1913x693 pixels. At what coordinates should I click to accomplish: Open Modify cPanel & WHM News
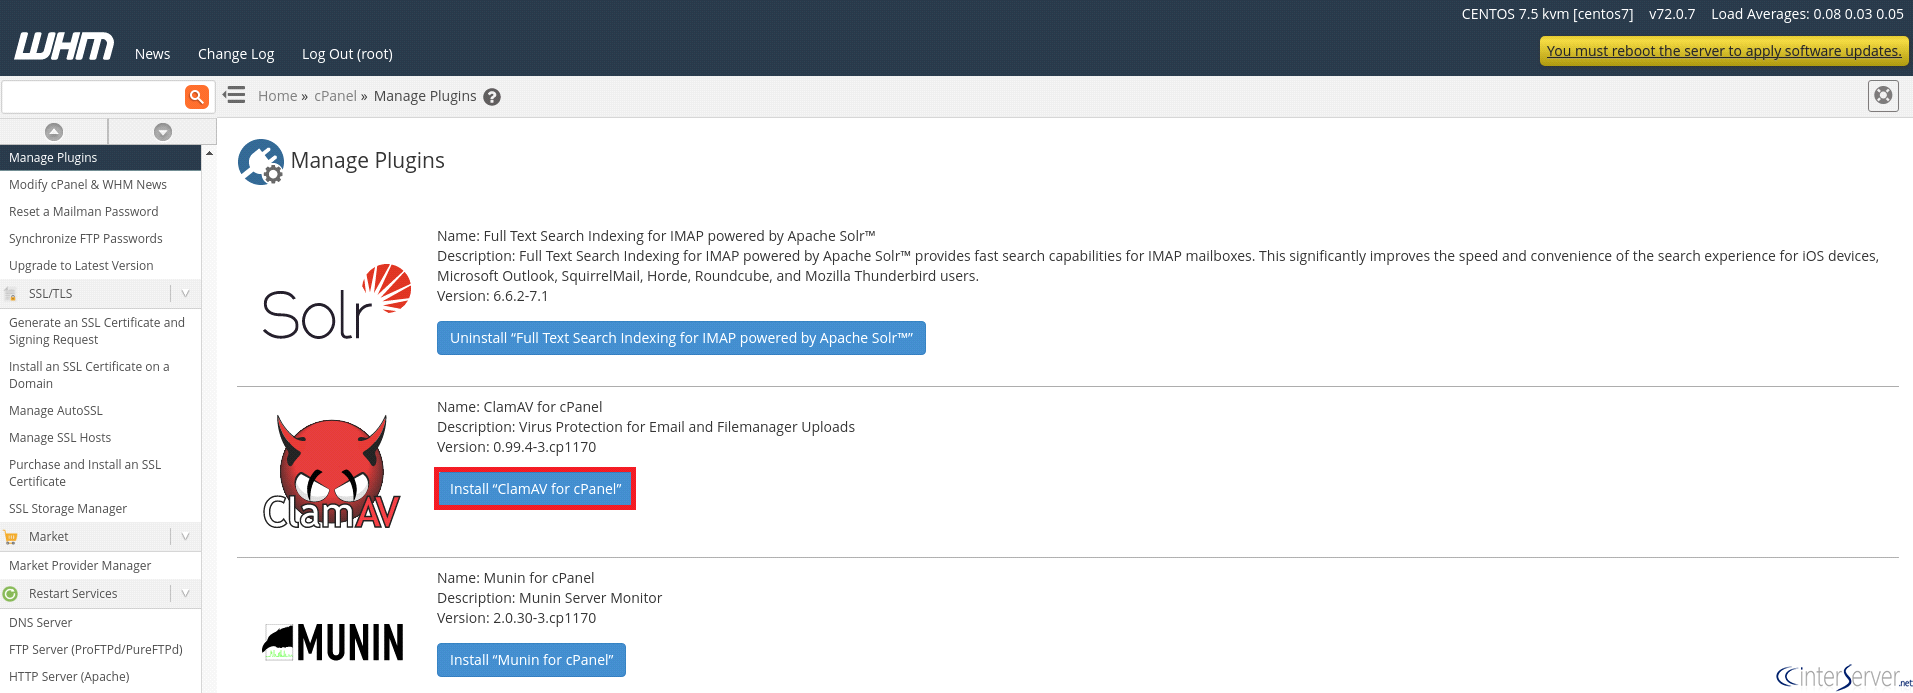point(88,185)
